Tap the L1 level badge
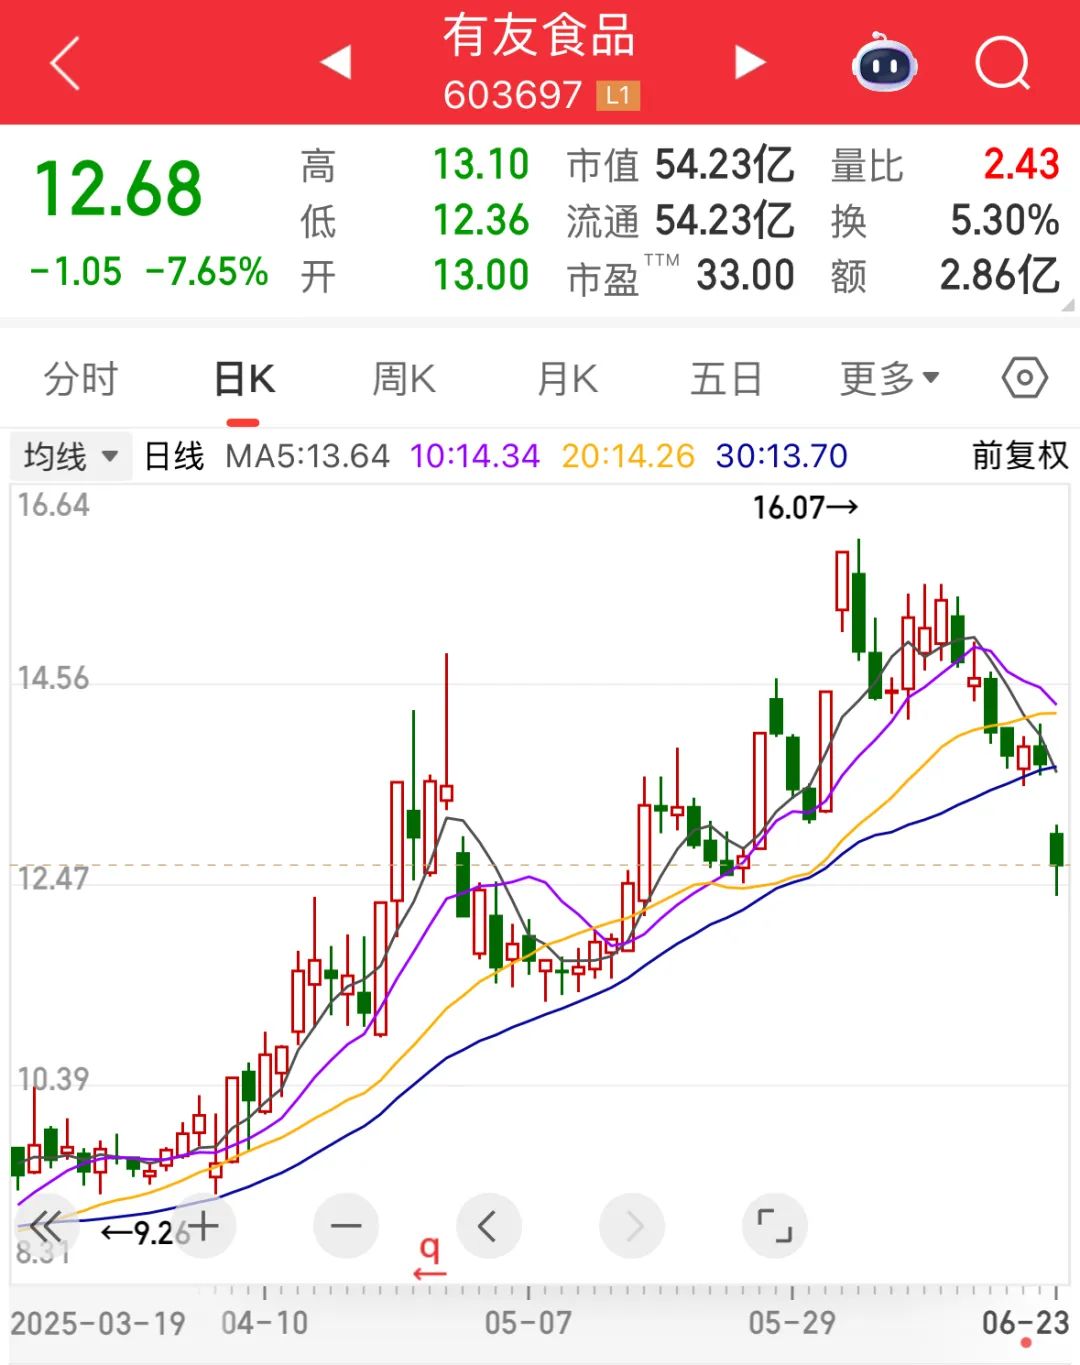Image resolution: width=1080 pixels, height=1365 pixels. (618, 96)
